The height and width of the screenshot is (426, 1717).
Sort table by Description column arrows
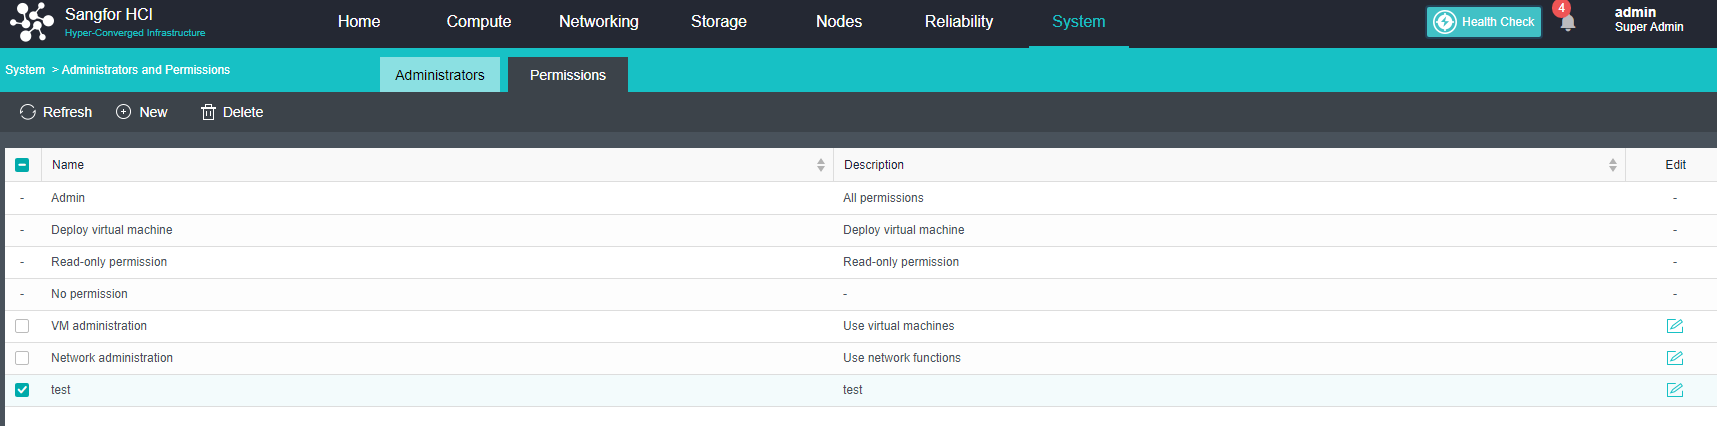click(1612, 165)
